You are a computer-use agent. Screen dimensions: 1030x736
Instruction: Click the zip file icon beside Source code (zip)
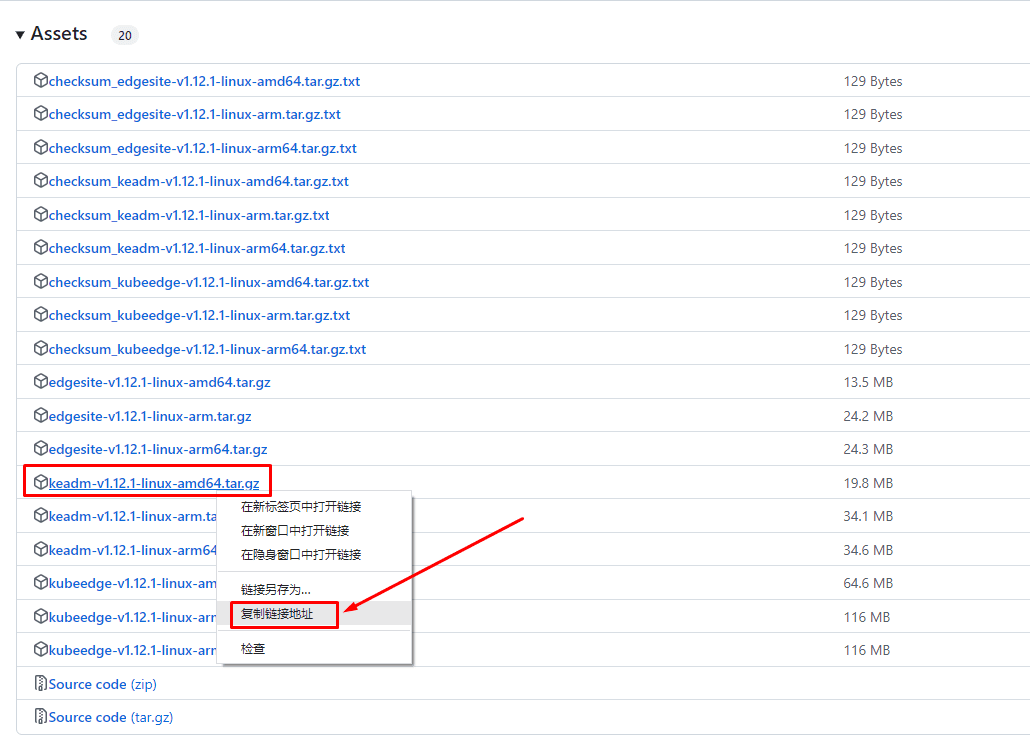41,683
